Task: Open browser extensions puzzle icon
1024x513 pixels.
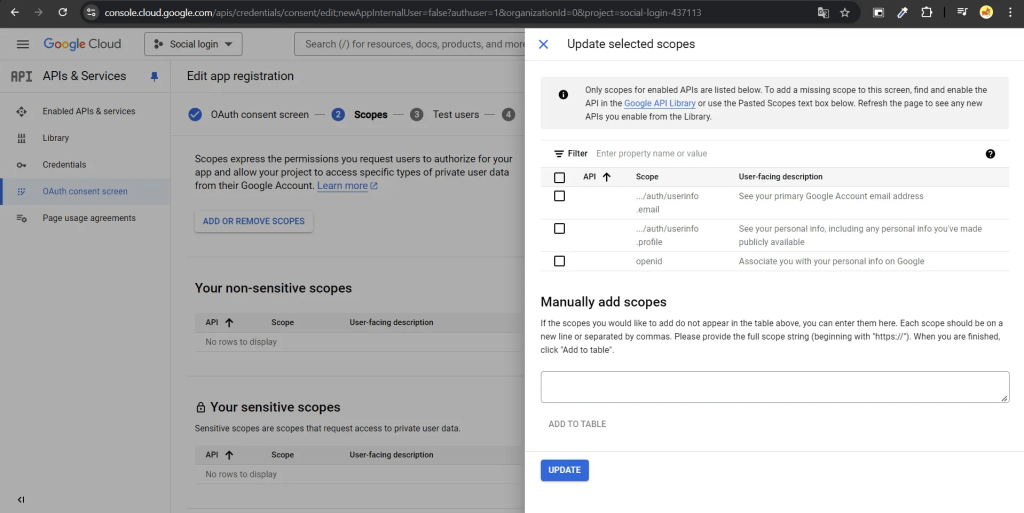Action: pyautogui.click(x=926, y=13)
